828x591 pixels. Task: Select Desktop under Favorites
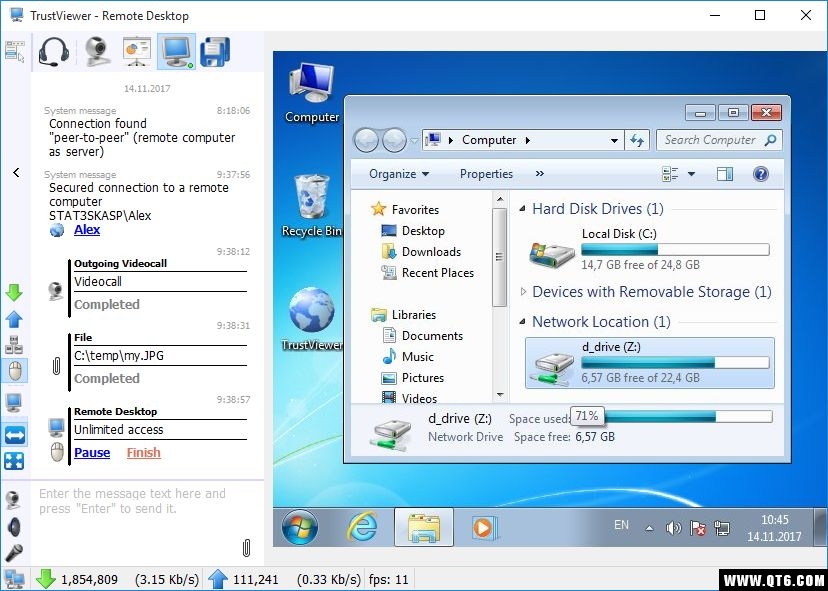coord(413,231)
